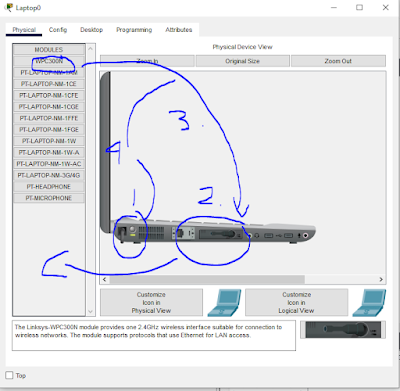The height and width of the screenshot is (391, 400).
Task: Click the logical view laptop icon
Action: click(x=369, y=303)
